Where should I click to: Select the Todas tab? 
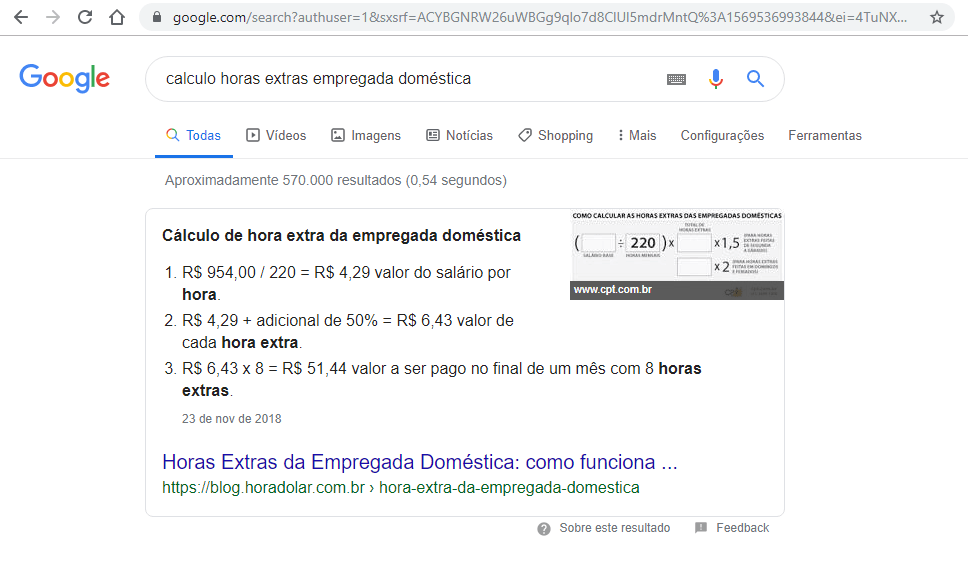[x=193, y=135]
